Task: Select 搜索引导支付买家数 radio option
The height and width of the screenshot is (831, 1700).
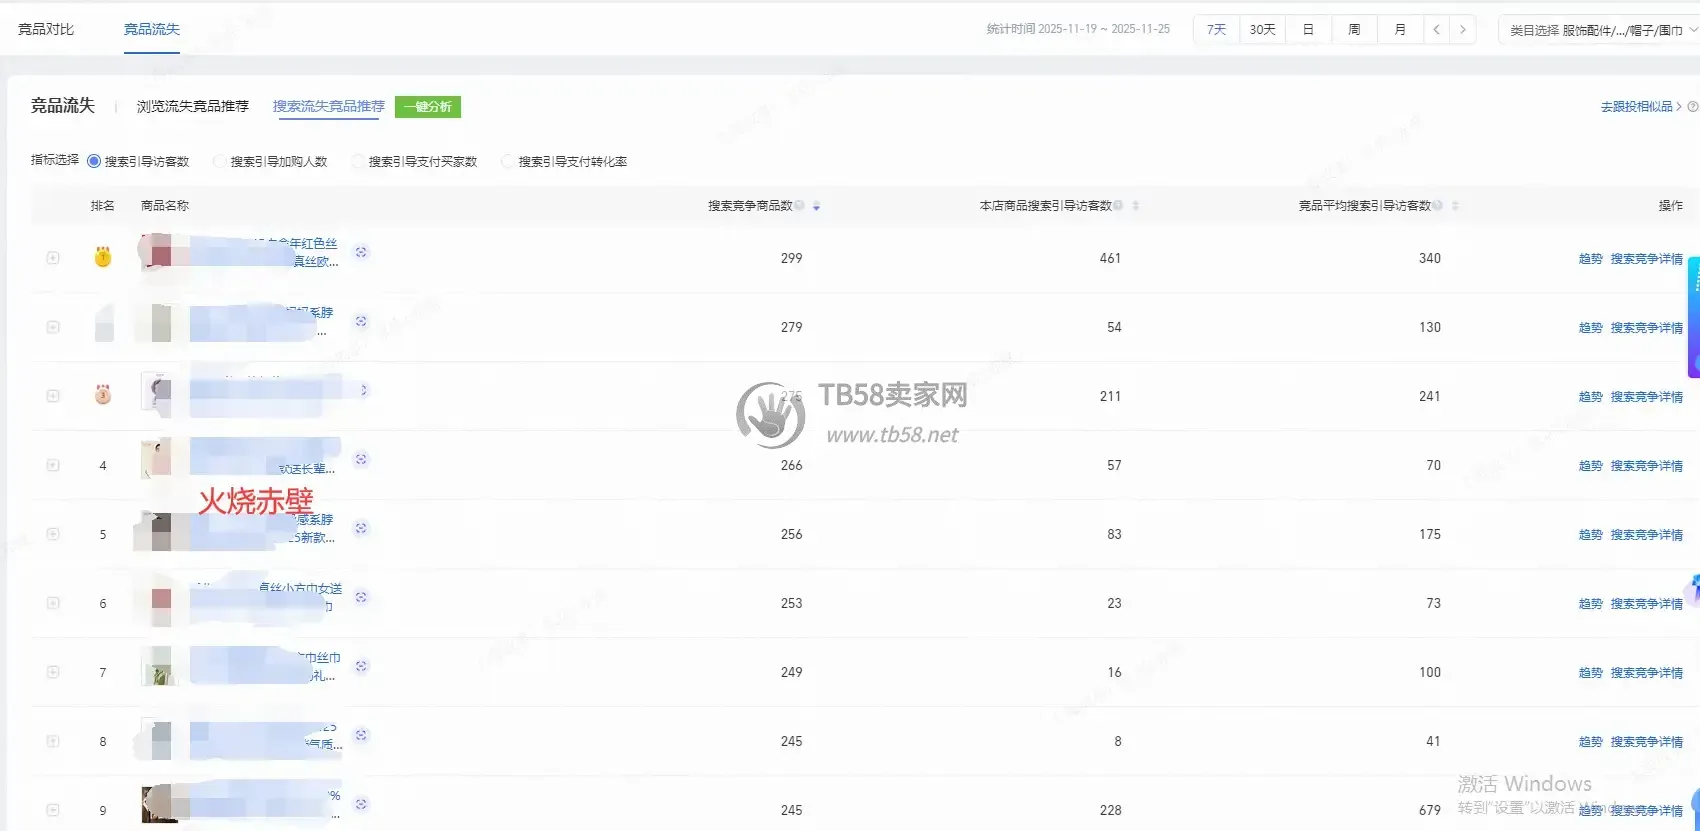Action: pos(358,161)
